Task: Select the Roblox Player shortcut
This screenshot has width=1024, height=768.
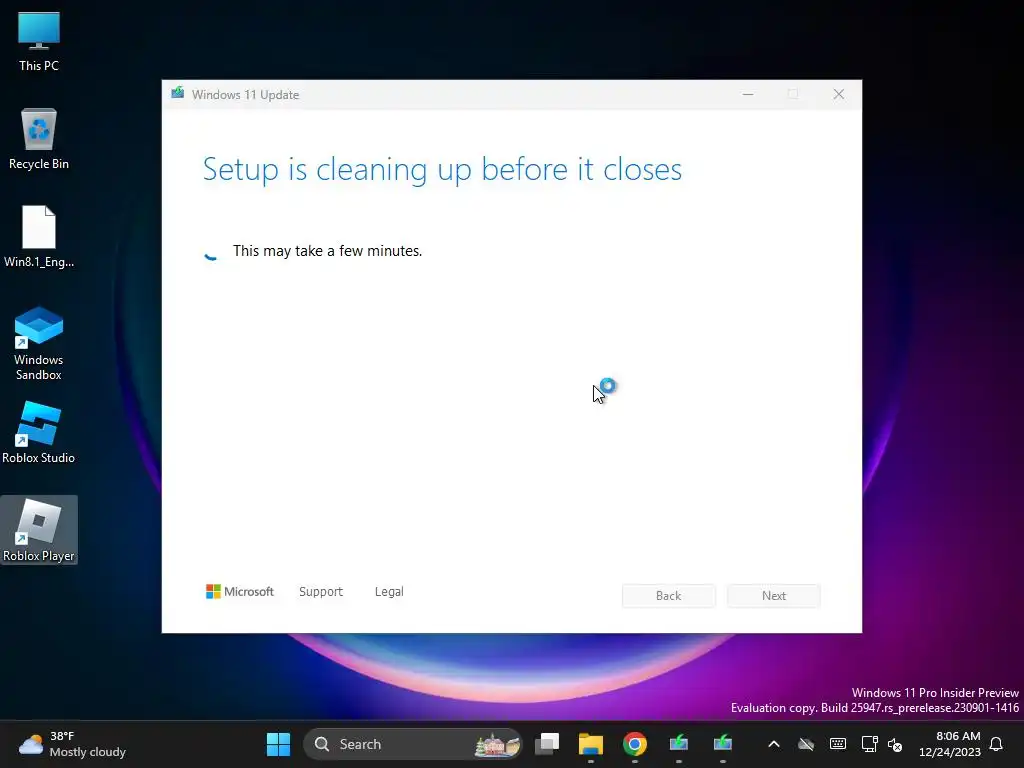Action: 39,530
